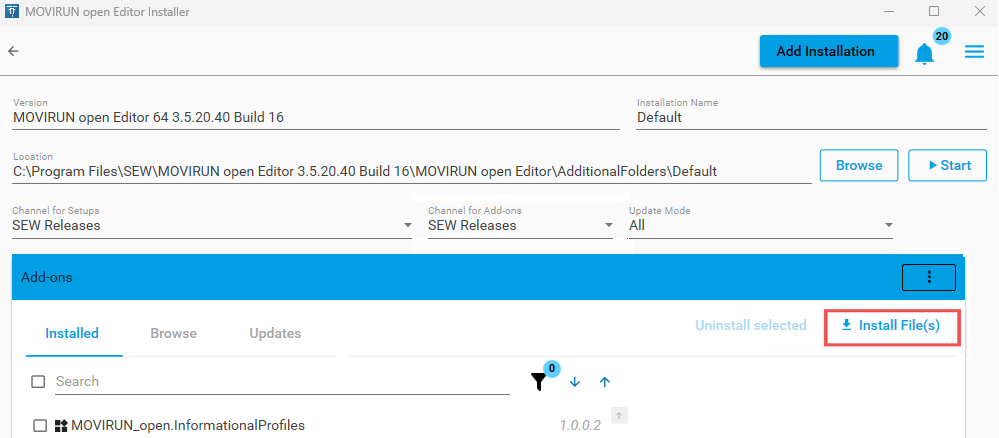Click update arrow next to version 1.0.0.2
Image resolution: width=999 pixels, height=438 pixels.
pyautogui.click(x=619, y=416)
